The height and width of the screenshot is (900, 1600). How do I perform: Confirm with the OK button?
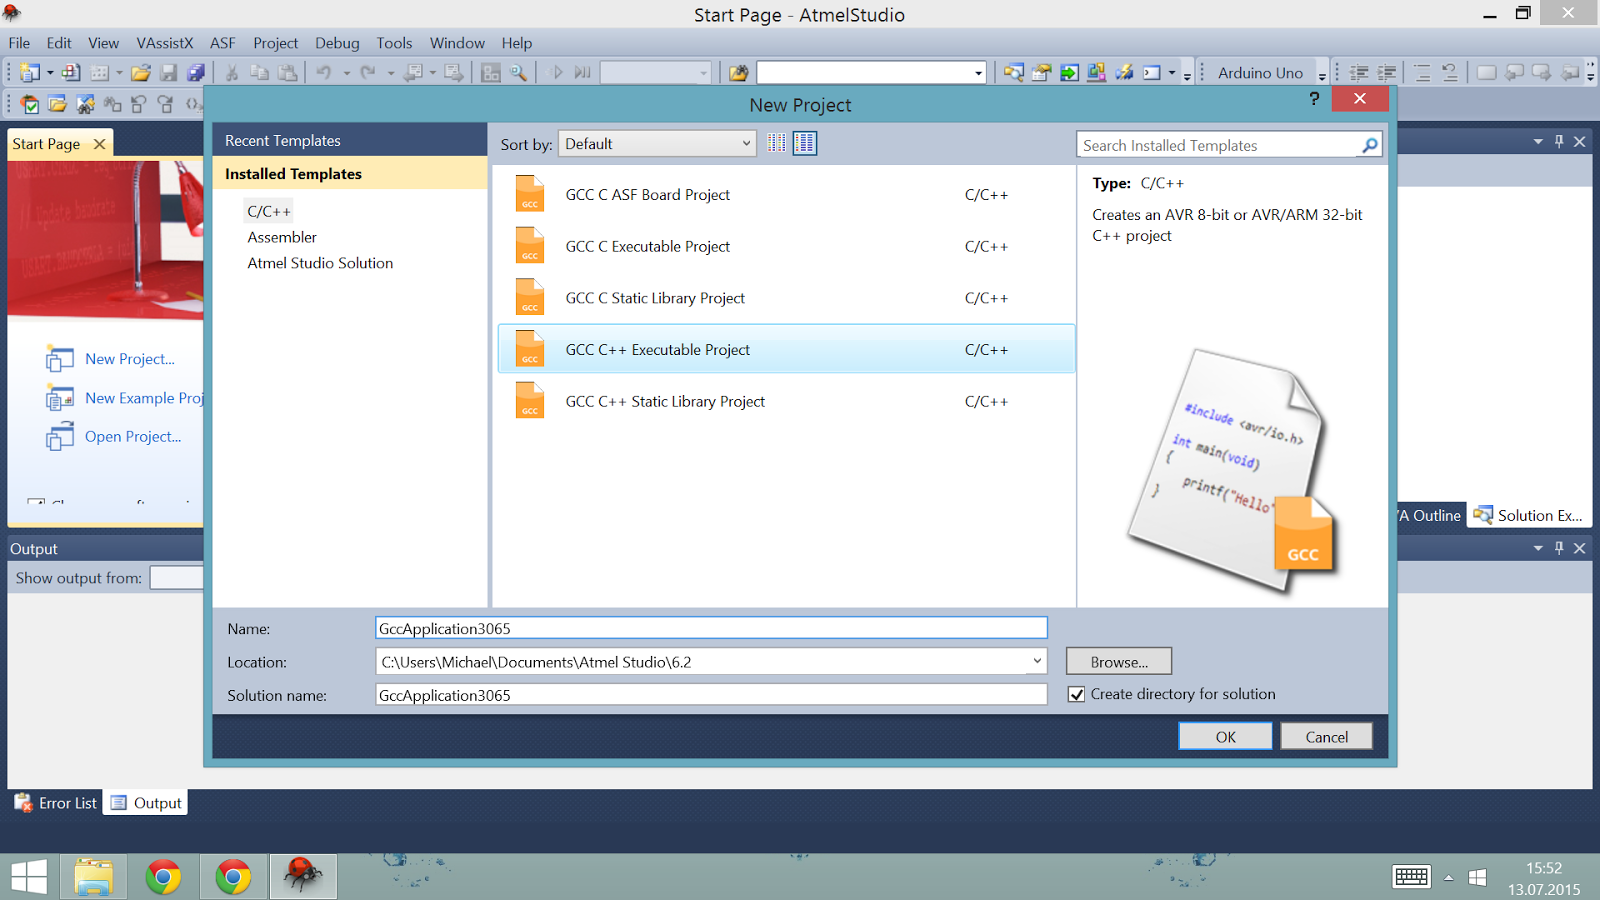click(x=1226, y=736)
